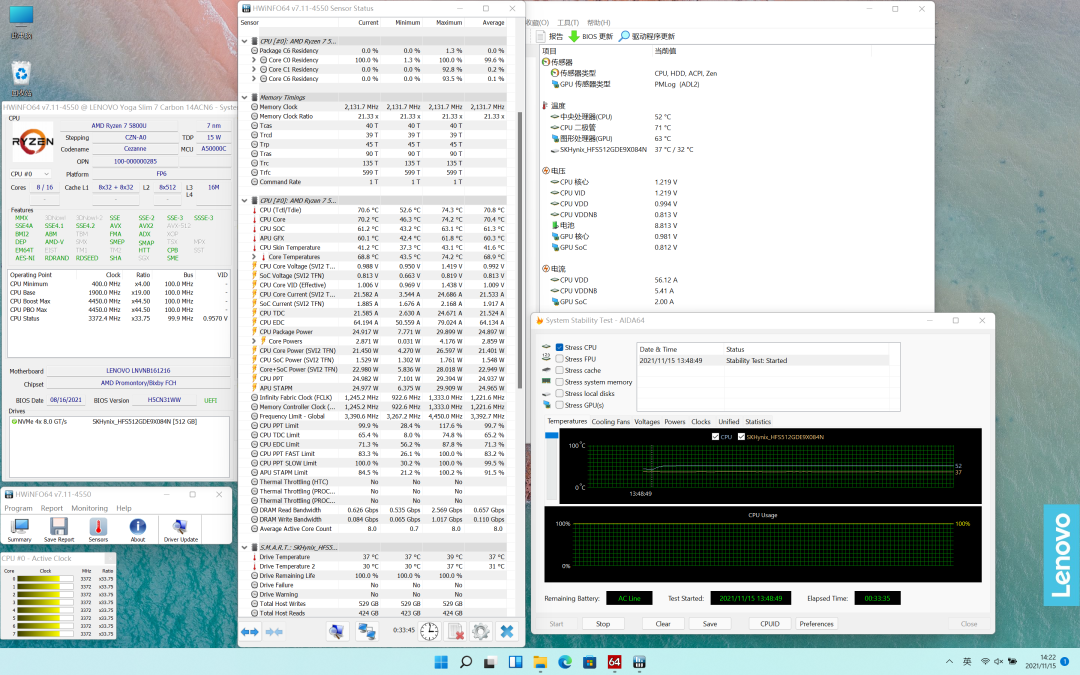
Task: Expand Core Temperatures row
Action: (253, 257)
